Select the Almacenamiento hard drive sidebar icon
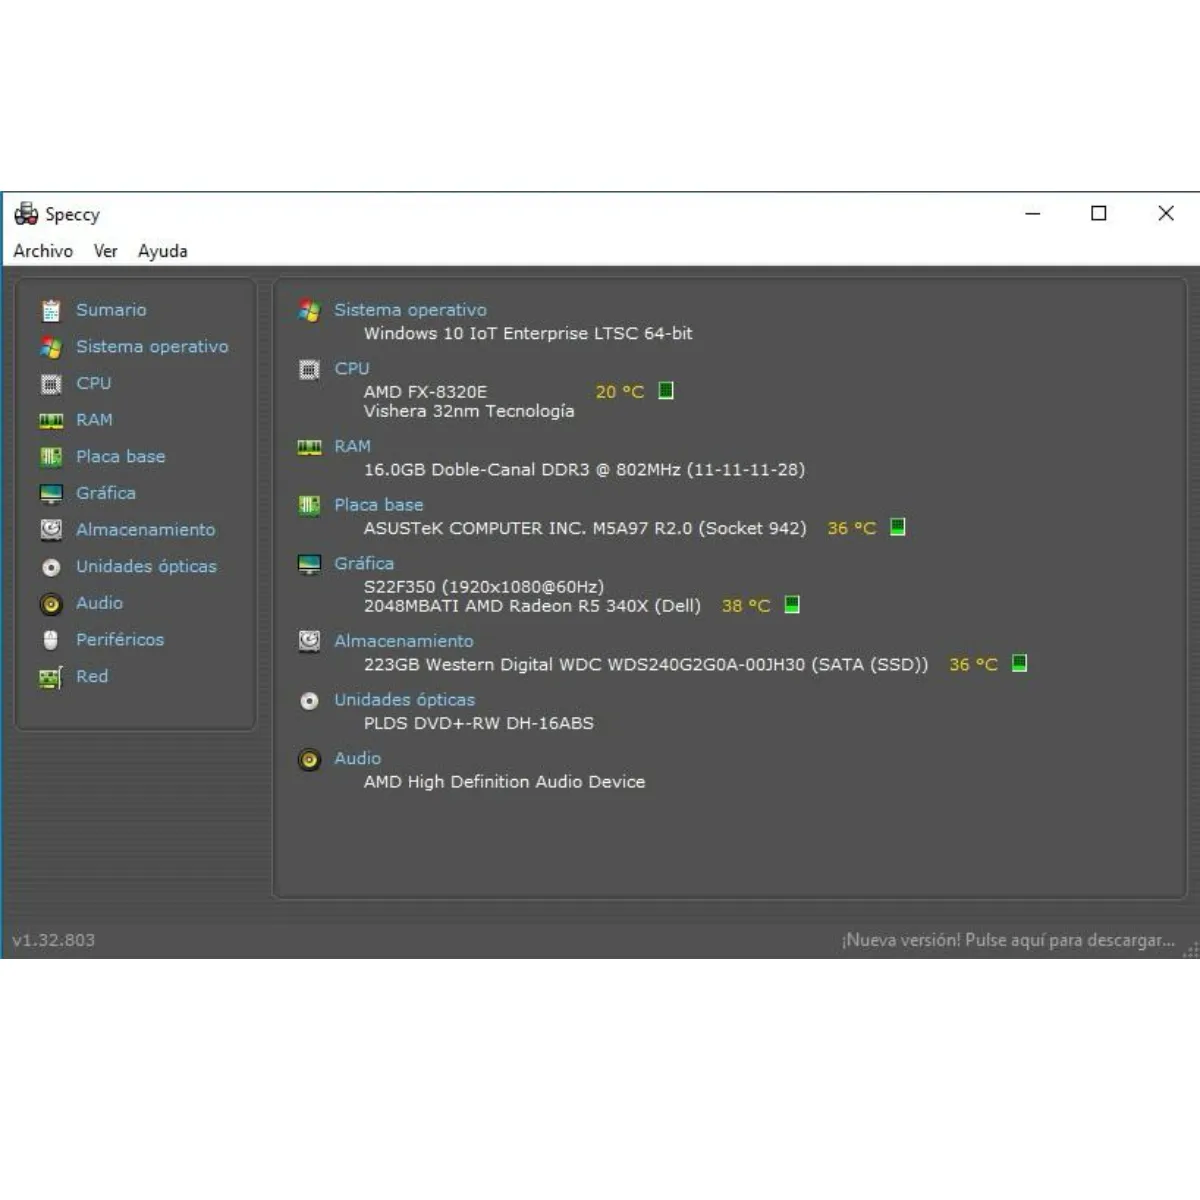Image resolution: width=1200 pixels, height=1200 pixels. tap(51, 530)
